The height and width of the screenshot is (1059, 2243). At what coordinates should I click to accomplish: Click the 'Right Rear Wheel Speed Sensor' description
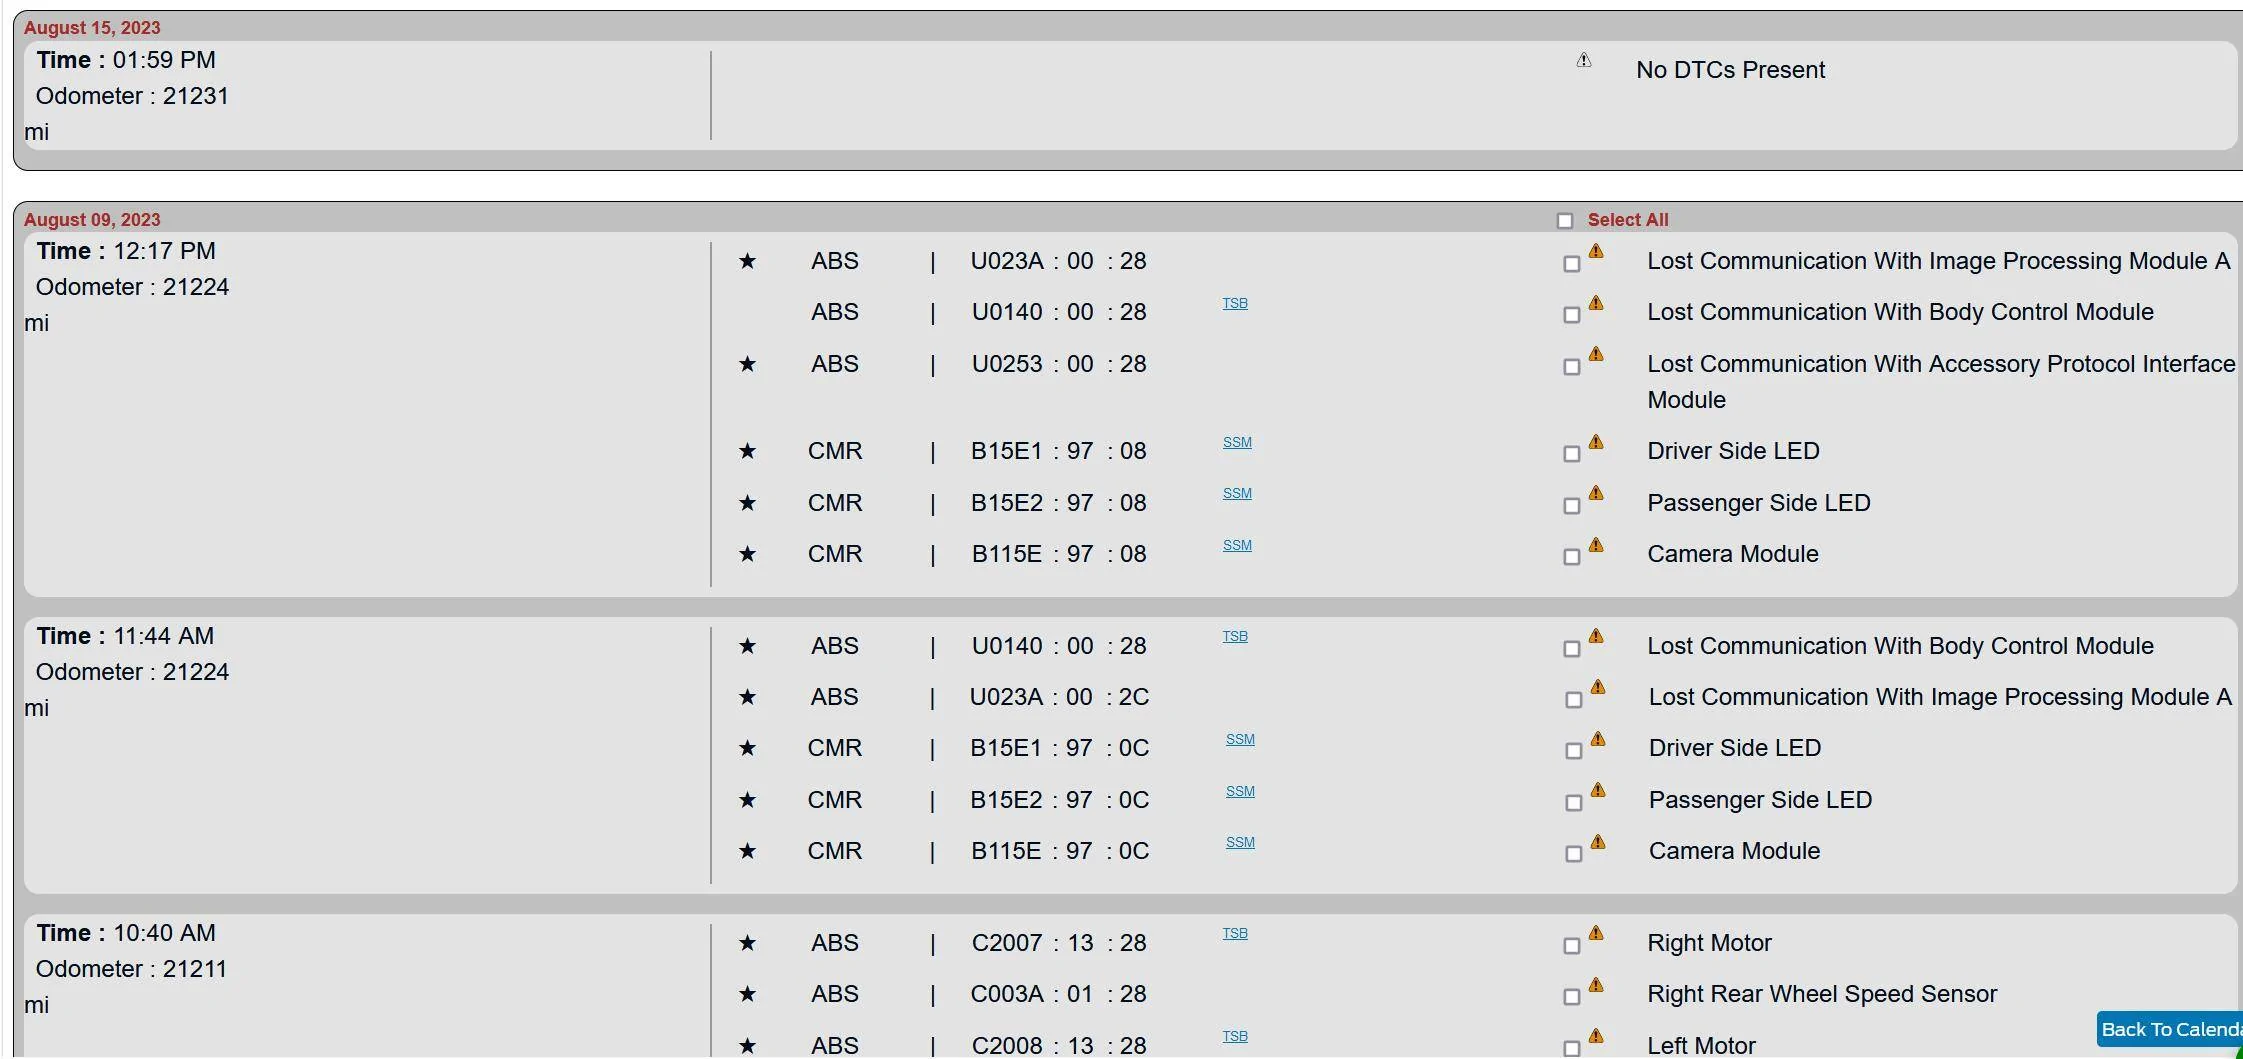coord(1822,994)
